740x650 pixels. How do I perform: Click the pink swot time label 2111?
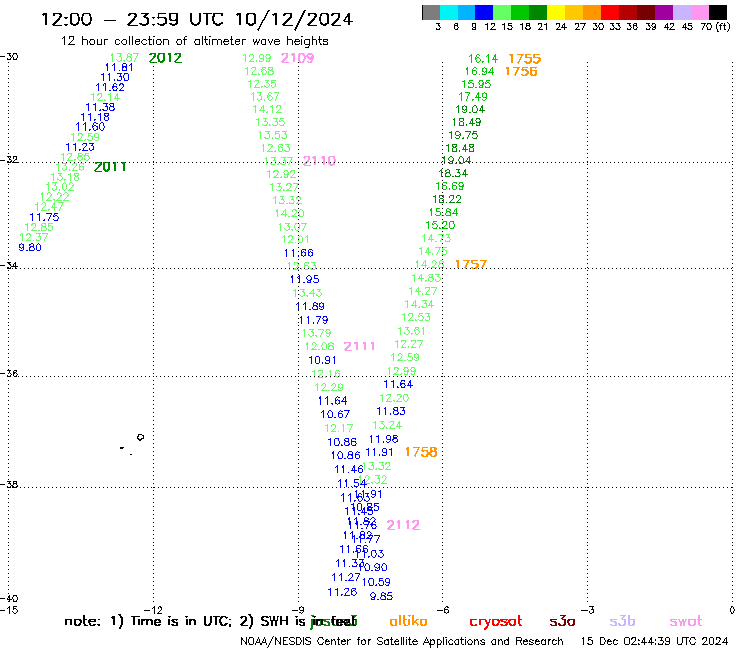[x=359, y=346]
